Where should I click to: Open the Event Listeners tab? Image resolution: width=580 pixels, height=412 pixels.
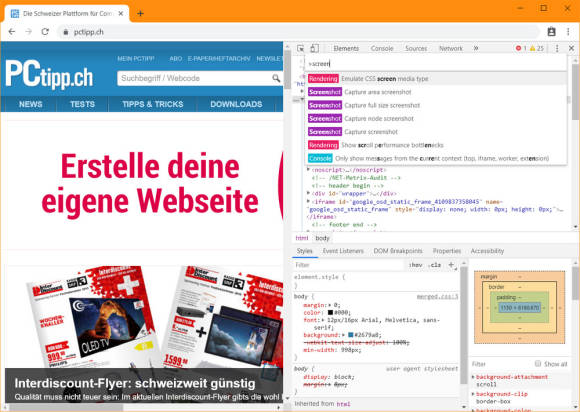click(343, 251)
